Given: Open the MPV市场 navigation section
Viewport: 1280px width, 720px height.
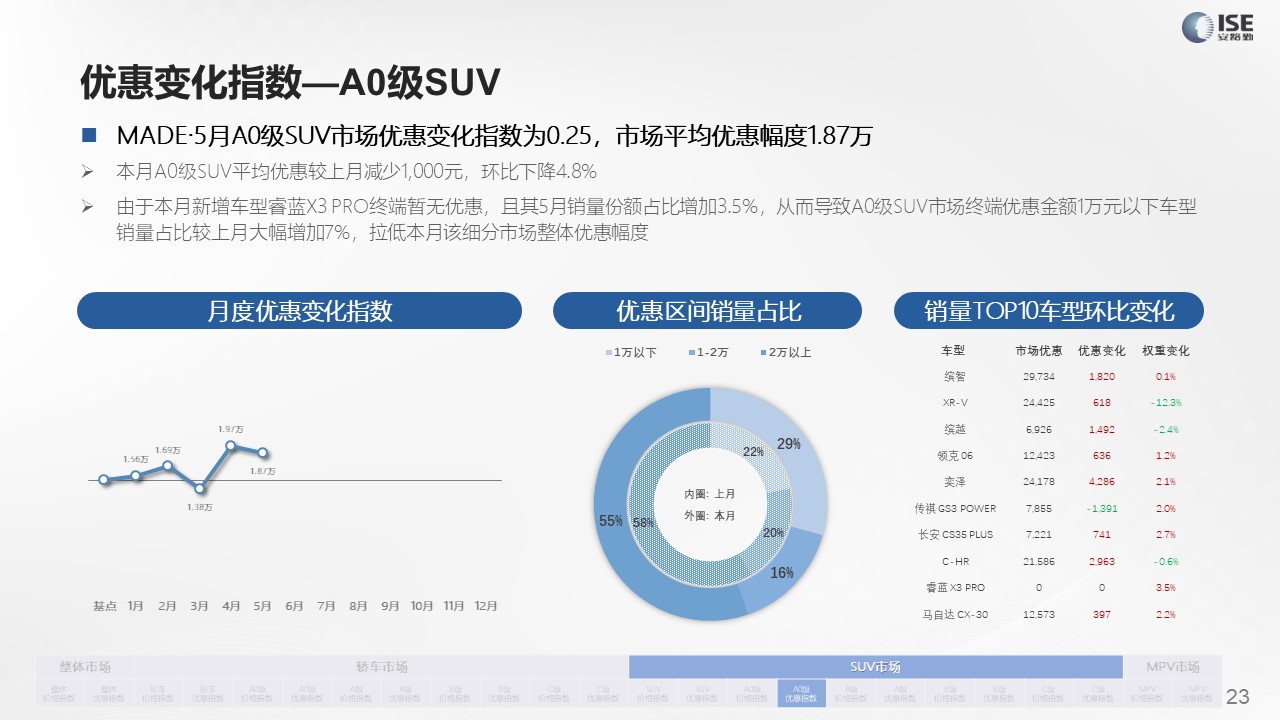Looking at the screenshot, I should [1172, 667].
